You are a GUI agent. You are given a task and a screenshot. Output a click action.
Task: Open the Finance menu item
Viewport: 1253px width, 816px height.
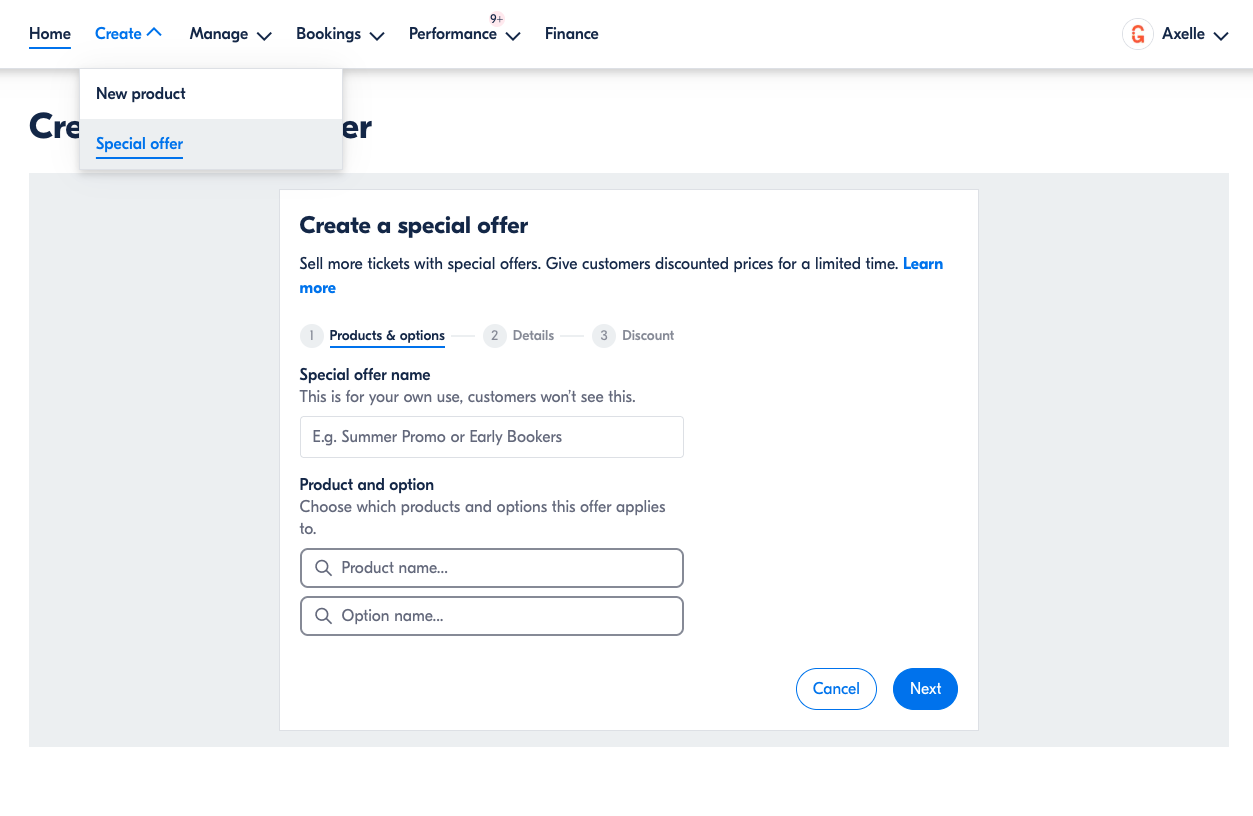[x=572, y=34]
